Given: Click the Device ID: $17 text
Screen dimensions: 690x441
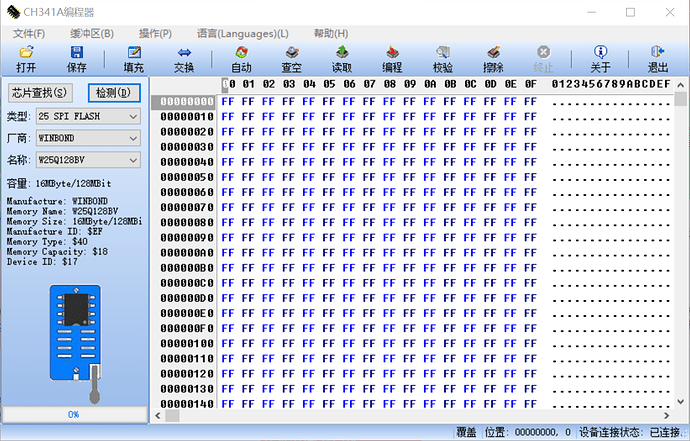Looking at the screenshot, I should click(42, 262).
